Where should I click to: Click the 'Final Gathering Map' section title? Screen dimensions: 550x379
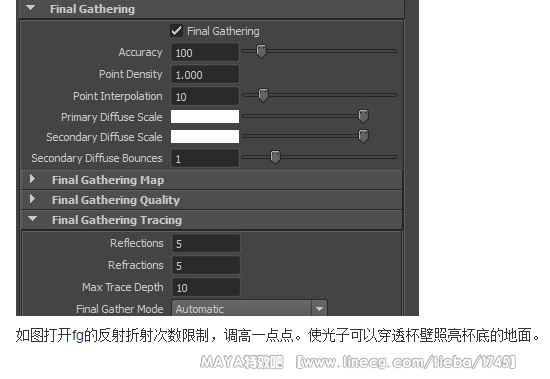pos(108,180)
